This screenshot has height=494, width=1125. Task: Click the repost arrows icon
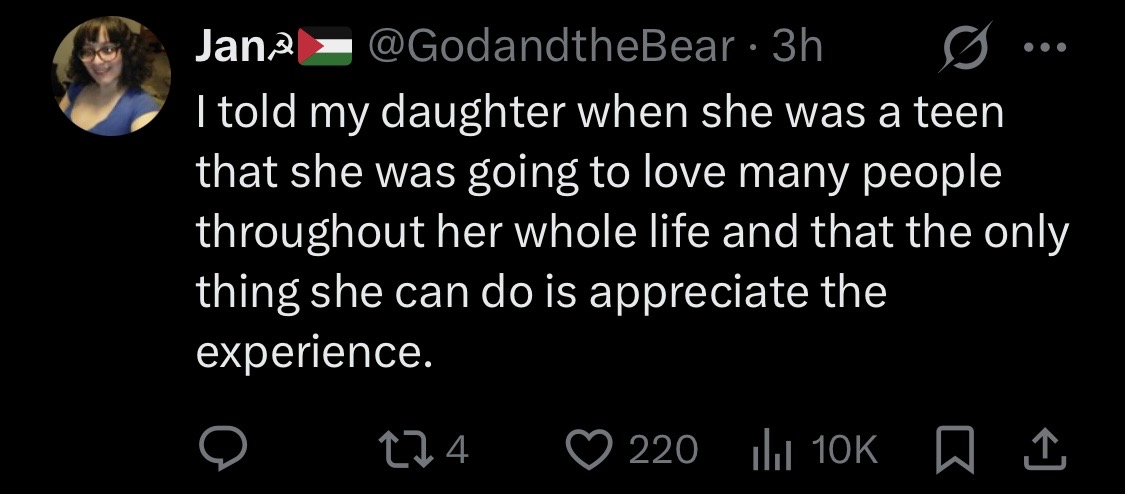pyautogui.click(x=413, y=449)
